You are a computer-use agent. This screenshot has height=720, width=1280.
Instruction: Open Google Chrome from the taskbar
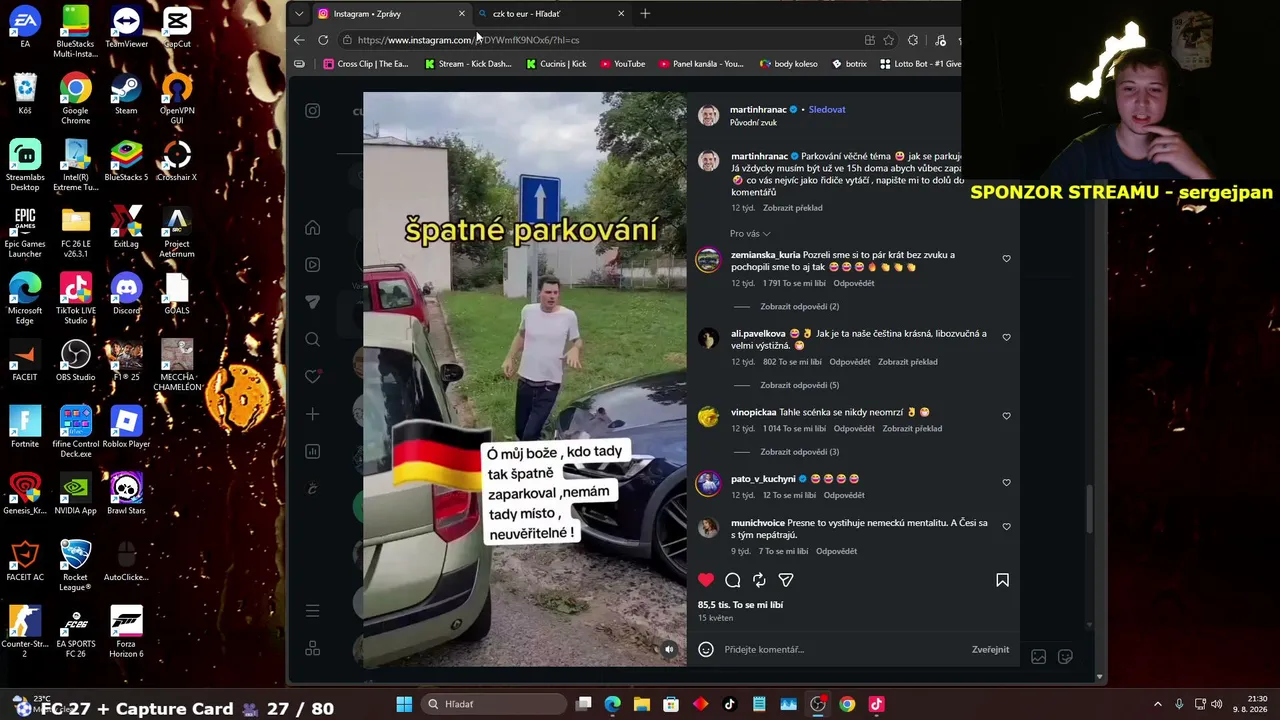pos(847,704)
